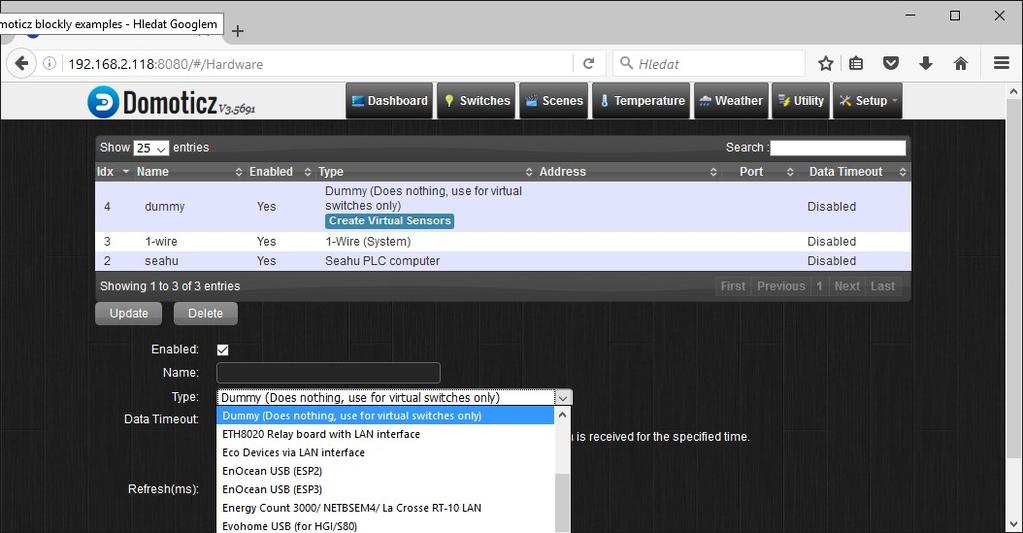Click the Update button

129,313
